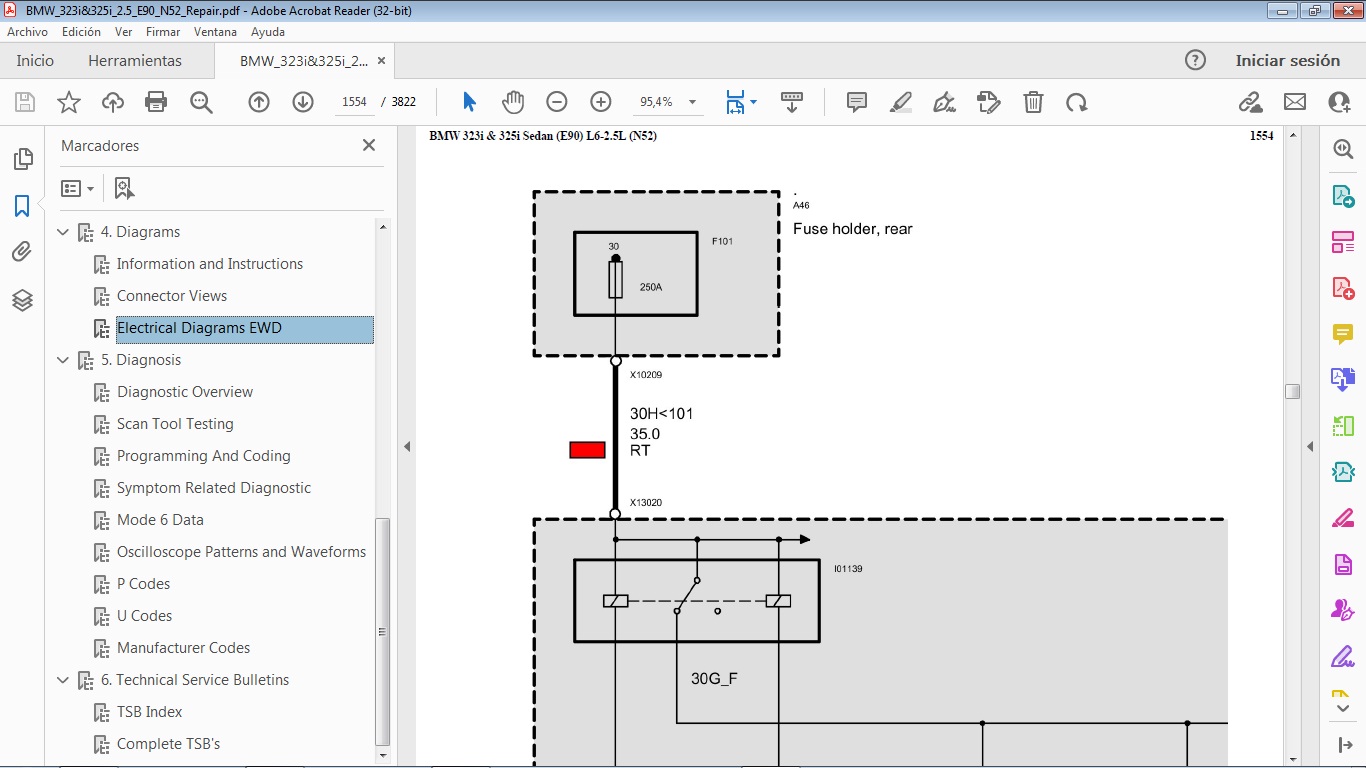Open bookmarks options dropdown
Image resolution: width=1366 pixels, height=768 pixels.
[78, 188]
